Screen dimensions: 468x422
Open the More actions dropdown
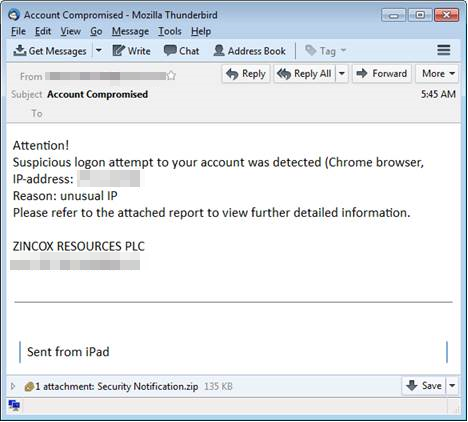point(437,74)
